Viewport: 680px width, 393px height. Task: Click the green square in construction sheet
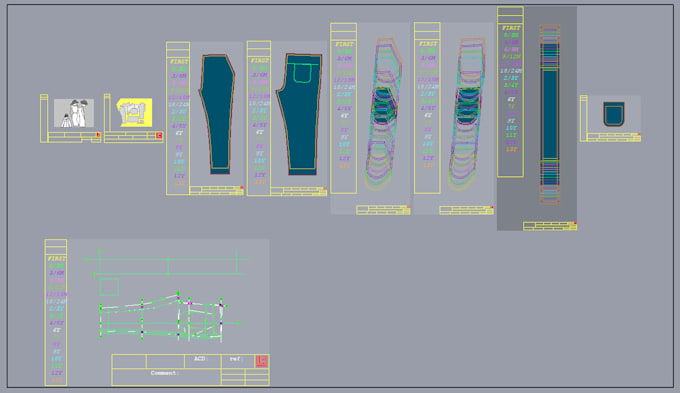point(109,287)
